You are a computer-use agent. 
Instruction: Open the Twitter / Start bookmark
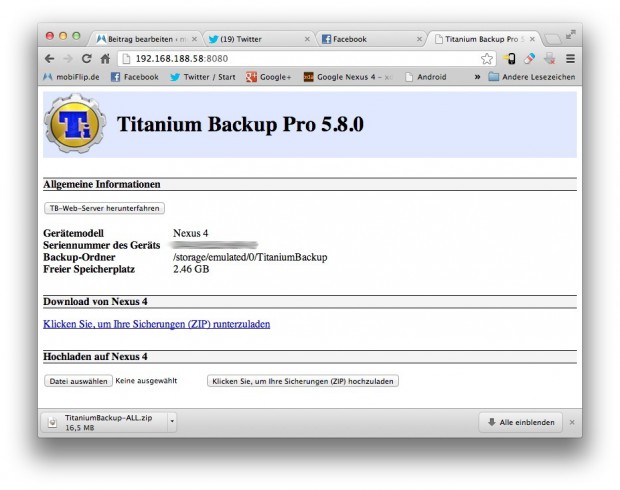coord(202,77)
